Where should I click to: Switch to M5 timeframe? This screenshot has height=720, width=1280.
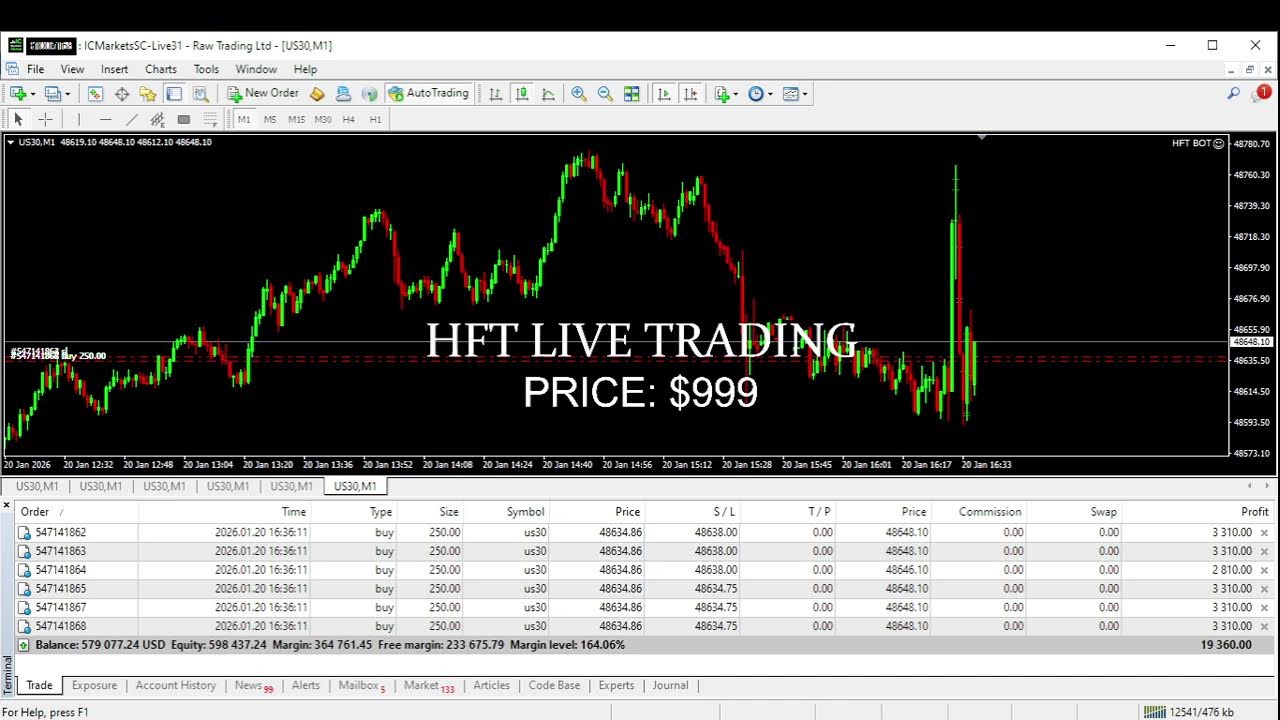(270, 119)
